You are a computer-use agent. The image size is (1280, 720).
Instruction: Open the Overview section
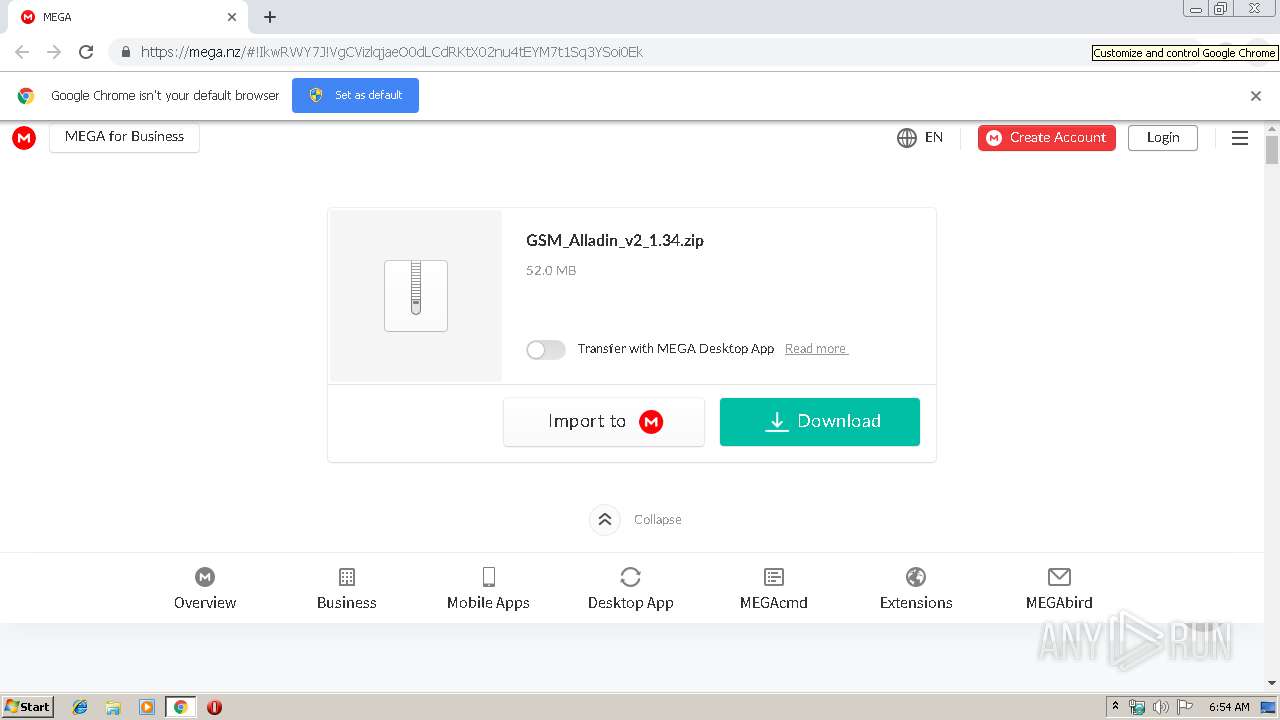(x=205, y=588)
